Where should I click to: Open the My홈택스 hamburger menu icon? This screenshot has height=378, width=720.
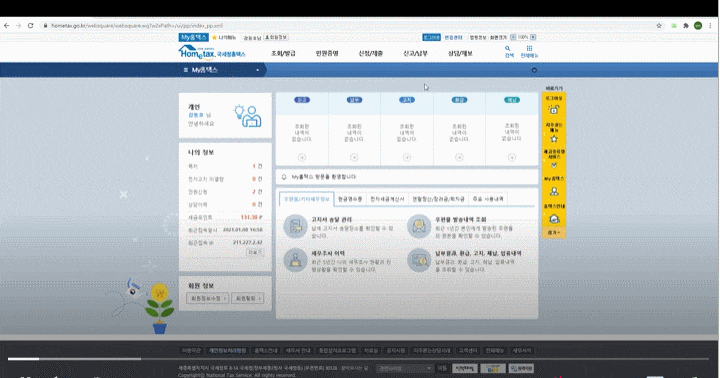pyautogui.click(x=186, y=70)
